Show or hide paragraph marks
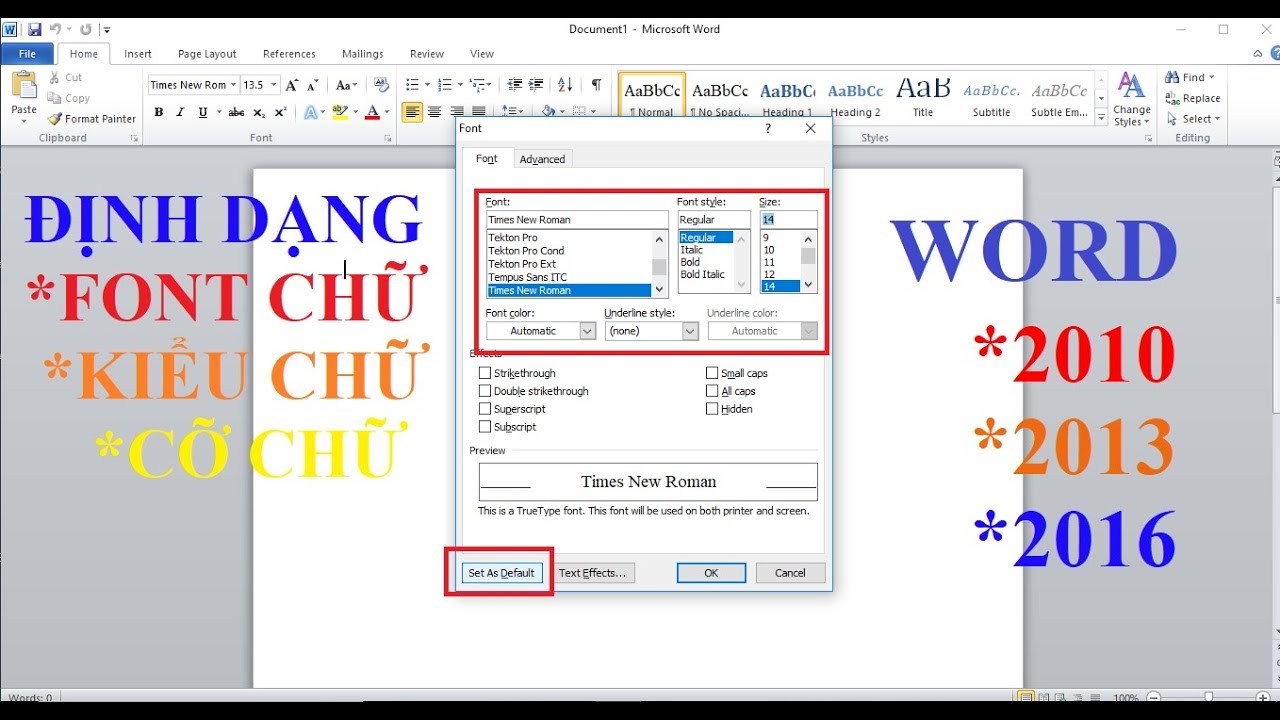Screen dimensions: 1280x720 click(596, 85)
